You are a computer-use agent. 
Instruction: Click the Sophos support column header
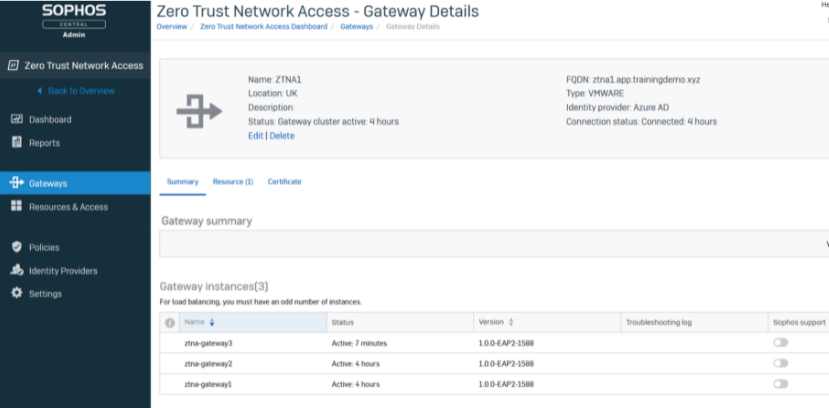tap(799, 322)
